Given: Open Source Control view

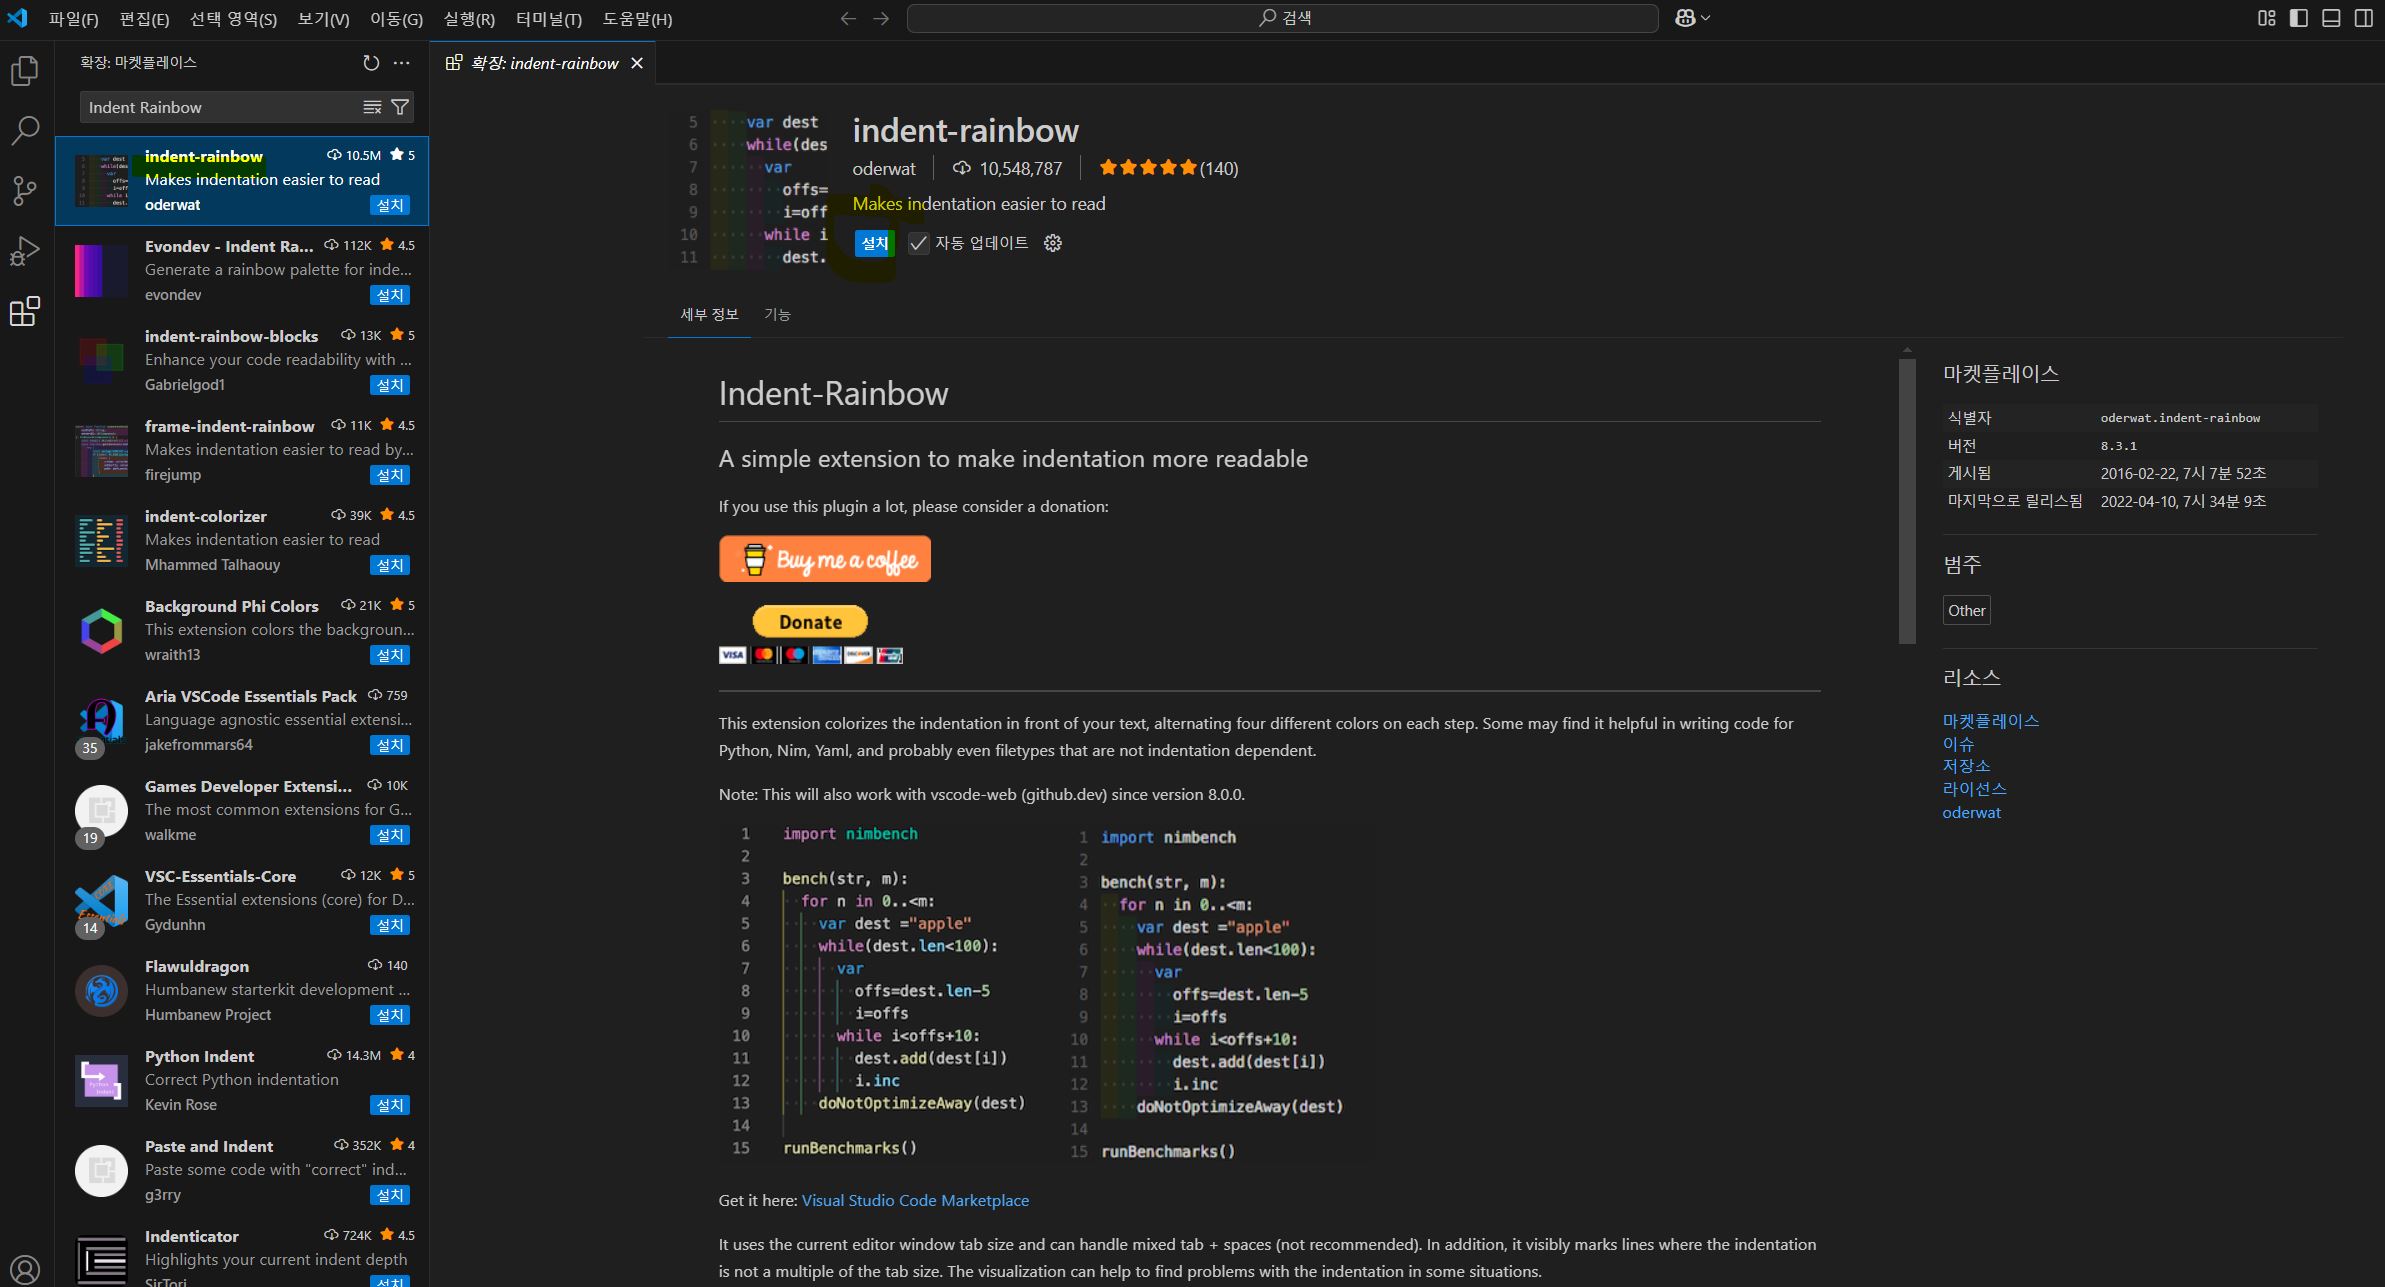Looking at the screenshot, I should (x=24, y=190).
